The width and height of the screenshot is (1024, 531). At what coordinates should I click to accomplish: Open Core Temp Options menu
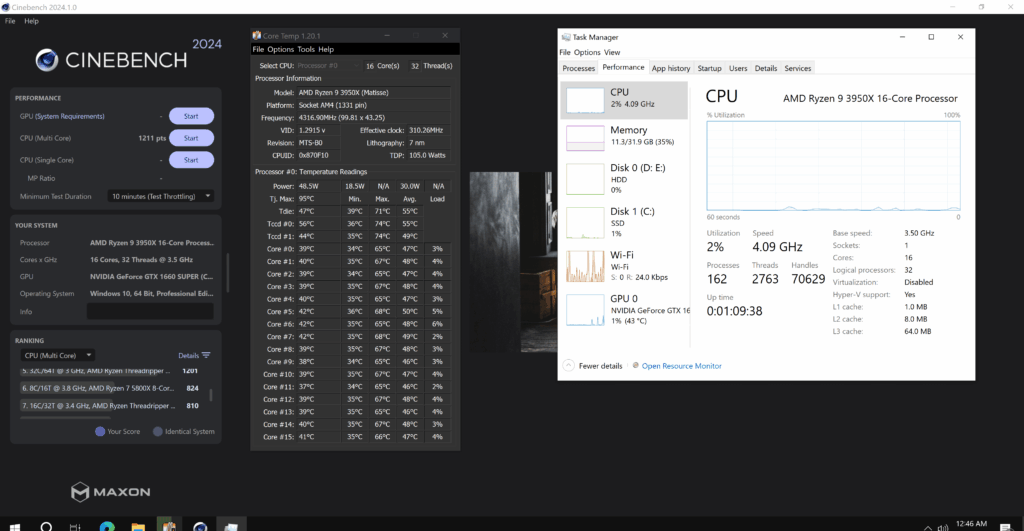coord(281,50)
